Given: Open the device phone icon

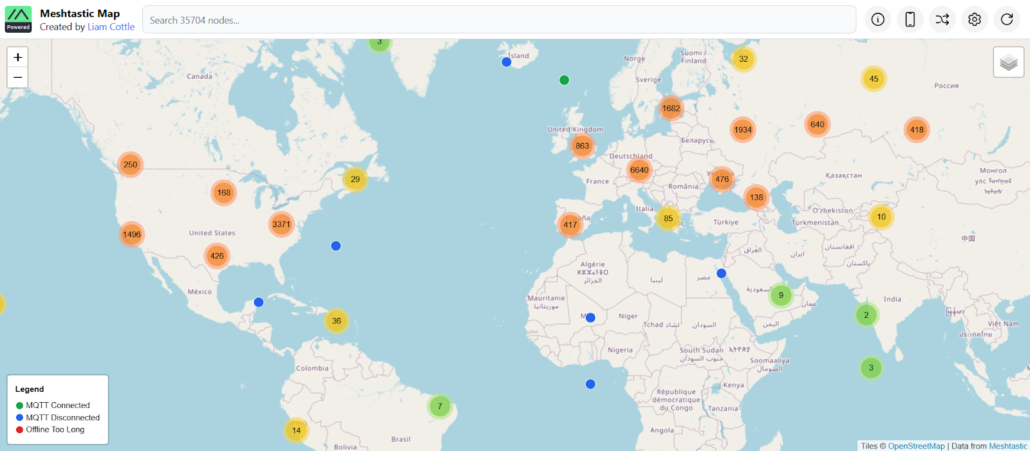Looking at the screenshot, I should coord(910,19).
